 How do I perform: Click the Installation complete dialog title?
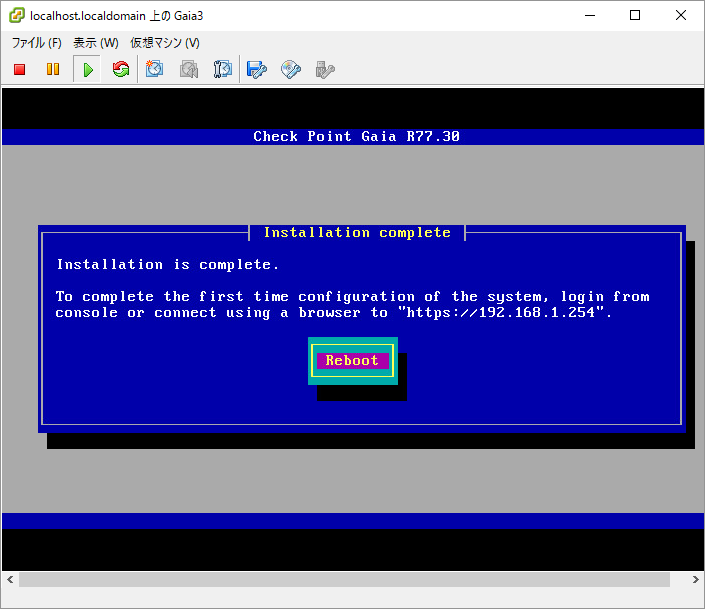357,233
